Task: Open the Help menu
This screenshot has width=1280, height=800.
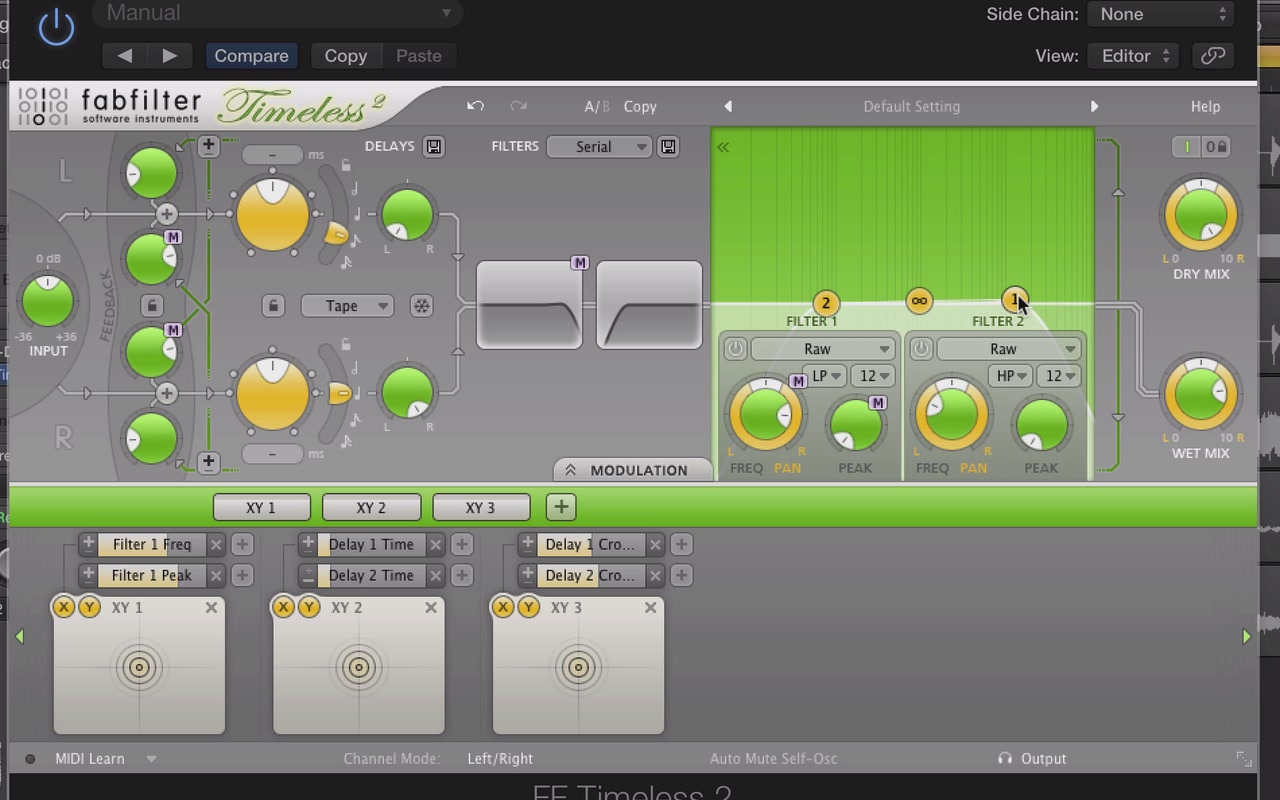Action: coord(1205,106)
